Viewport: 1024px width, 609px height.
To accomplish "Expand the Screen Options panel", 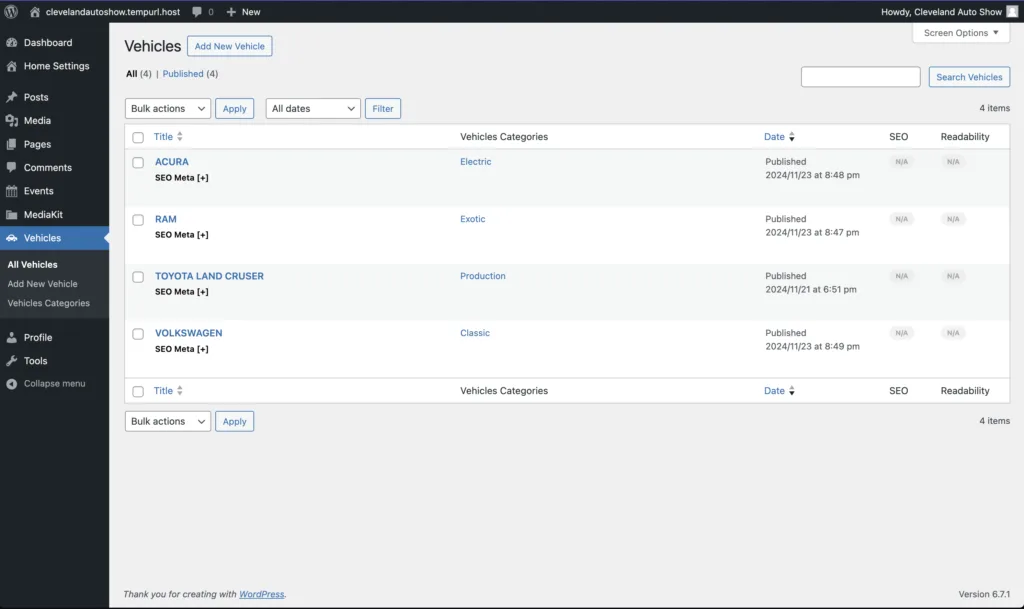I will click(x=961, y=33).
